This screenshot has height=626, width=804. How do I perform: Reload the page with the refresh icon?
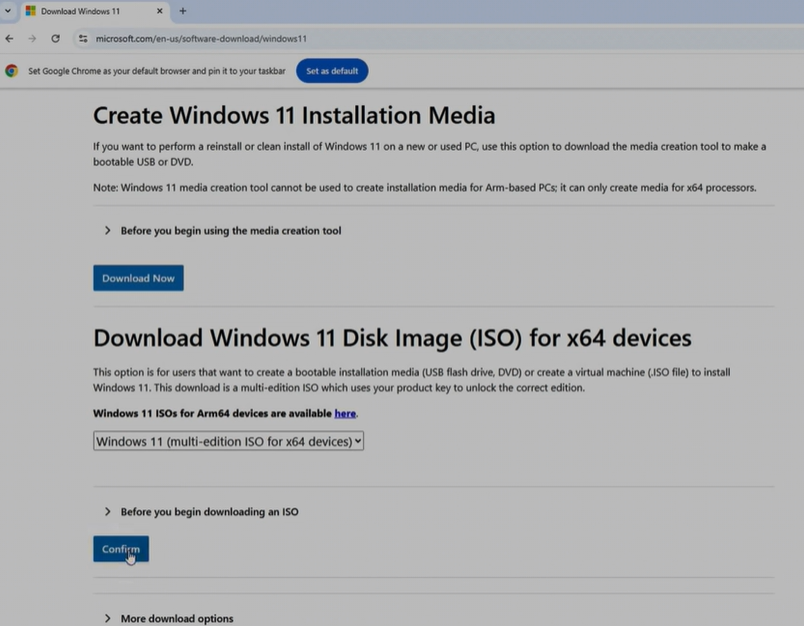click(x=55, y=38)
